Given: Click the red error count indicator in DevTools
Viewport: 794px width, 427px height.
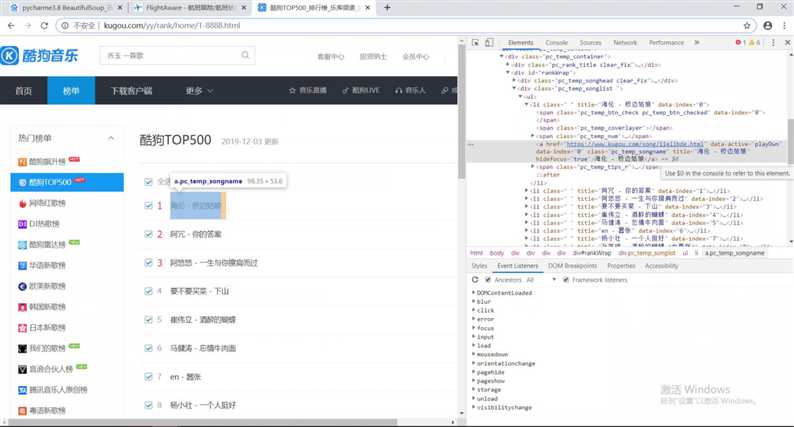Looking at the screenshot, I should (740, 43).
